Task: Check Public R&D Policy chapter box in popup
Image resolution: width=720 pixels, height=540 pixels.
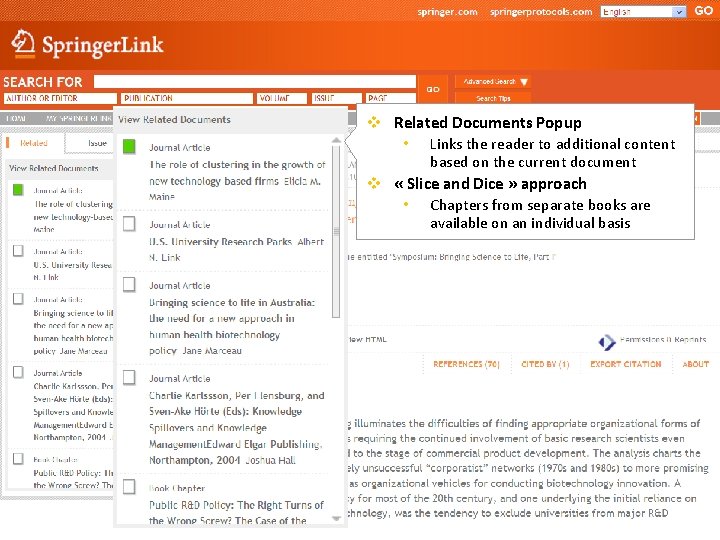Action: tap(129, 486)
